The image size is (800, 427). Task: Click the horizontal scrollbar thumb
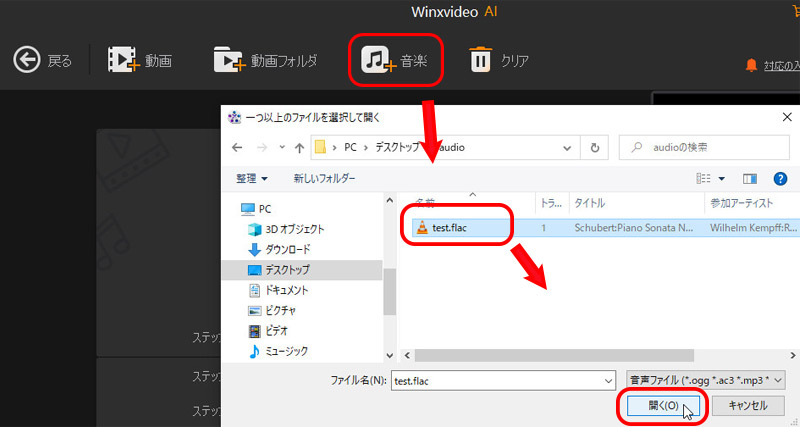(554, 355)
